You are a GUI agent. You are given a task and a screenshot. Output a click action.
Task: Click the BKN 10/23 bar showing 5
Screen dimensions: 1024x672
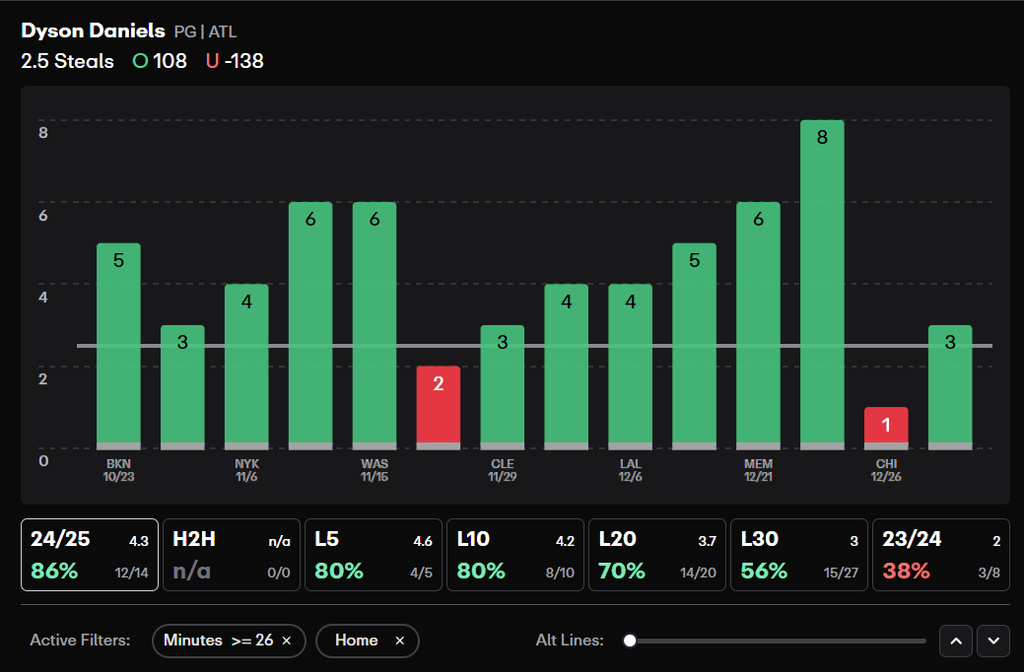tap(118, 346)
